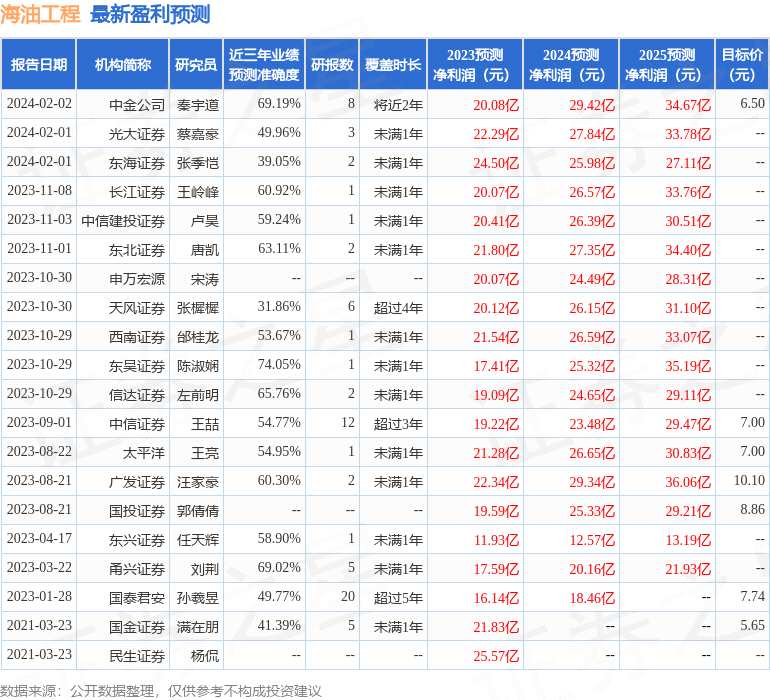This screenshot has height=700, width=770.
Task: Click target price 8.86
Action: click(x=752, y=509)
